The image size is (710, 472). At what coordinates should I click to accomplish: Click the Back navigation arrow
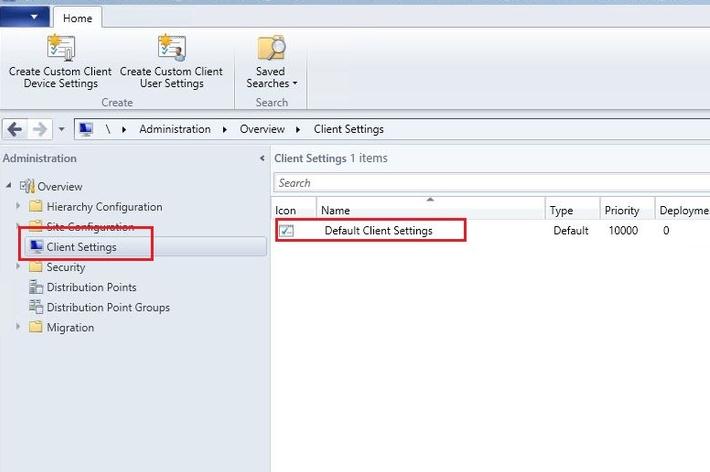(15, 129)
